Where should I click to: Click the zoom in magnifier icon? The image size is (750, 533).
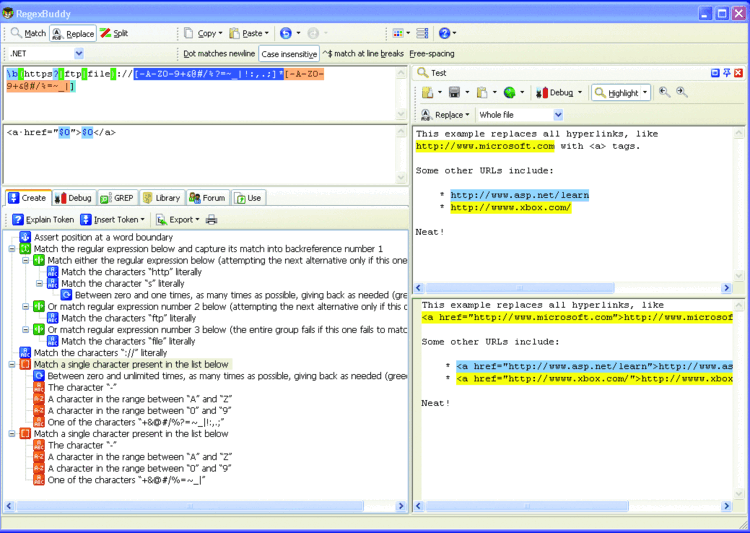[x=682, y=92]
